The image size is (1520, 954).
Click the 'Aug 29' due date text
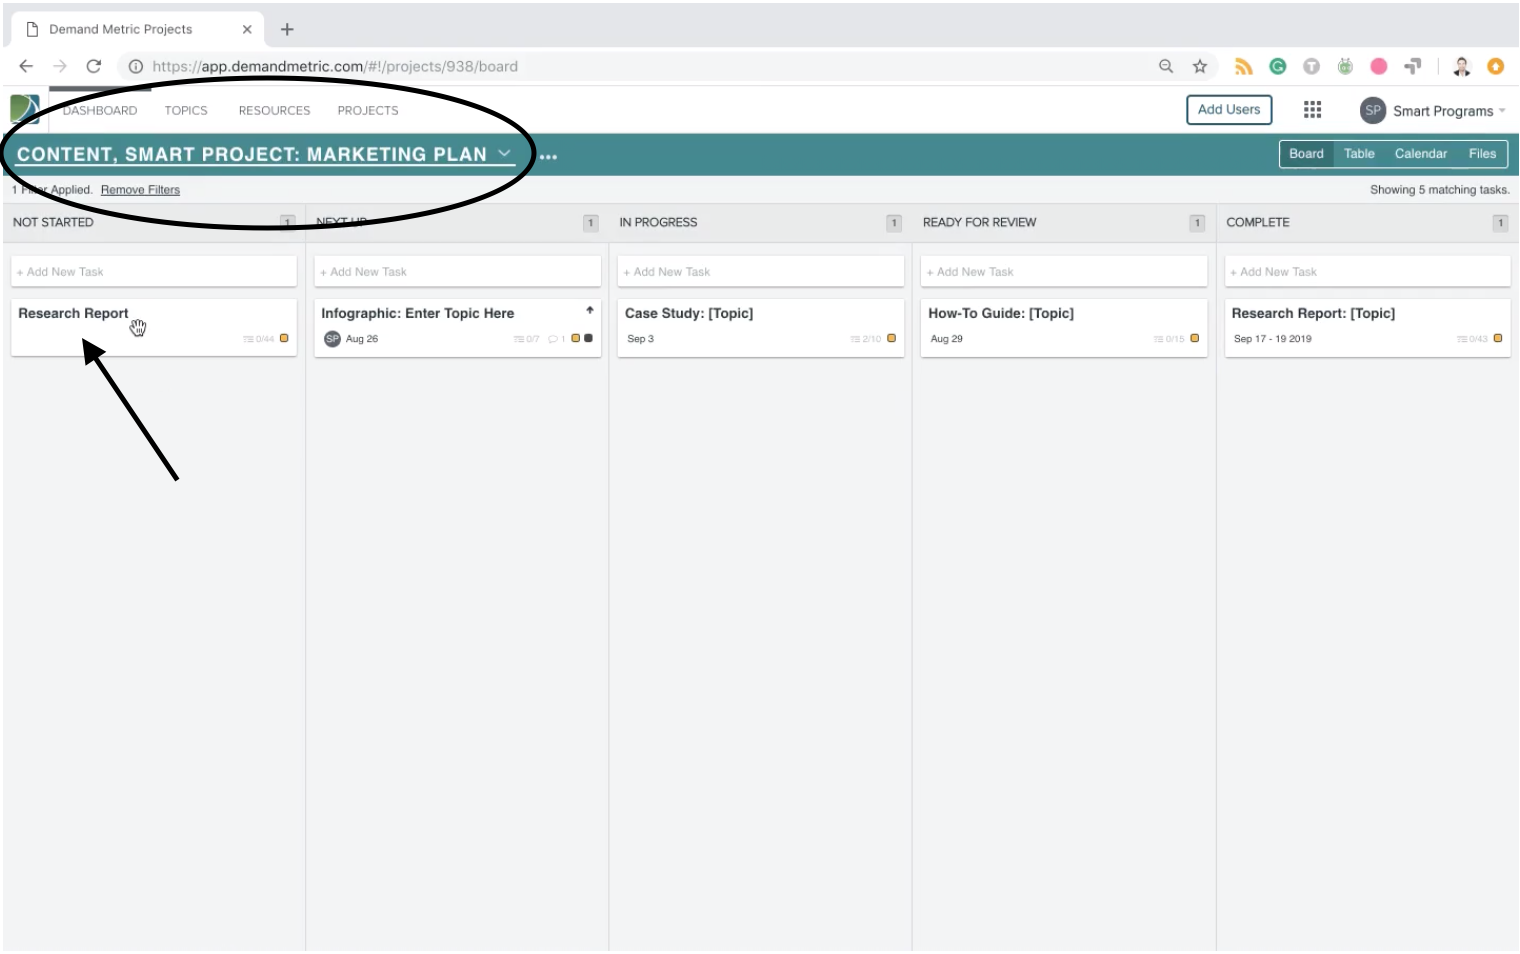(x=946, y=339)
